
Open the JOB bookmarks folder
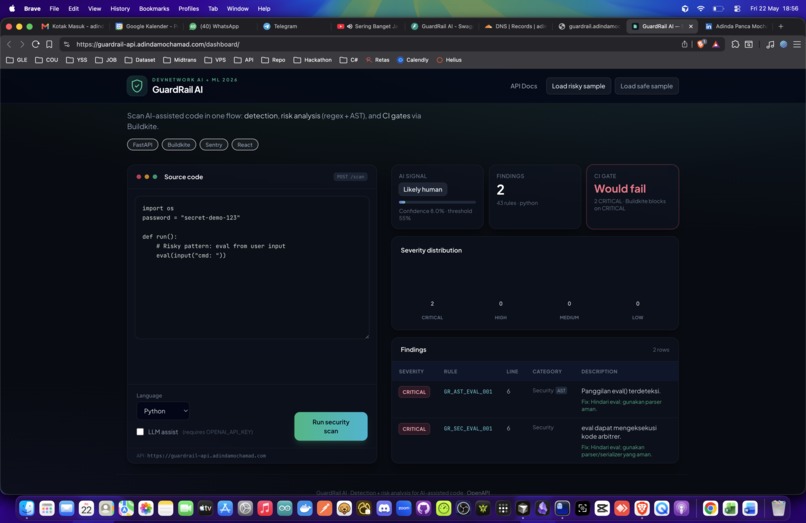[x=106, y=60]
